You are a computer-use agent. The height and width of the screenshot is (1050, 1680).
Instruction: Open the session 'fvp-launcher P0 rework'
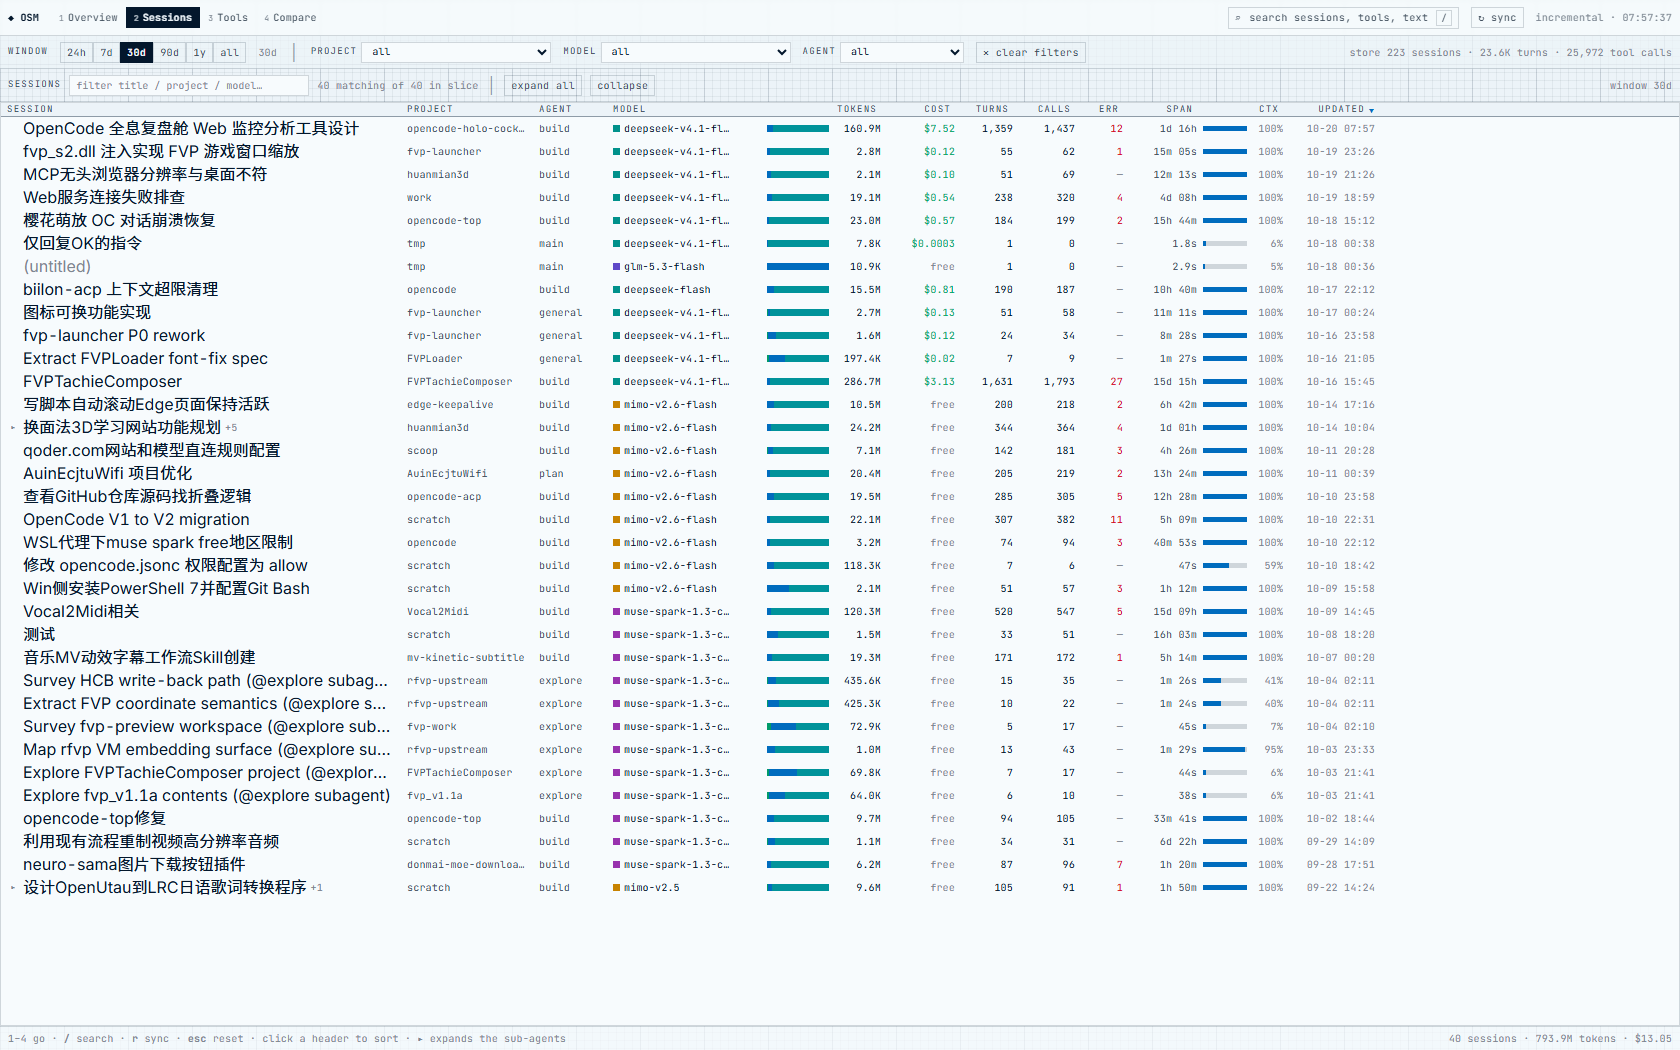[114, 335]
